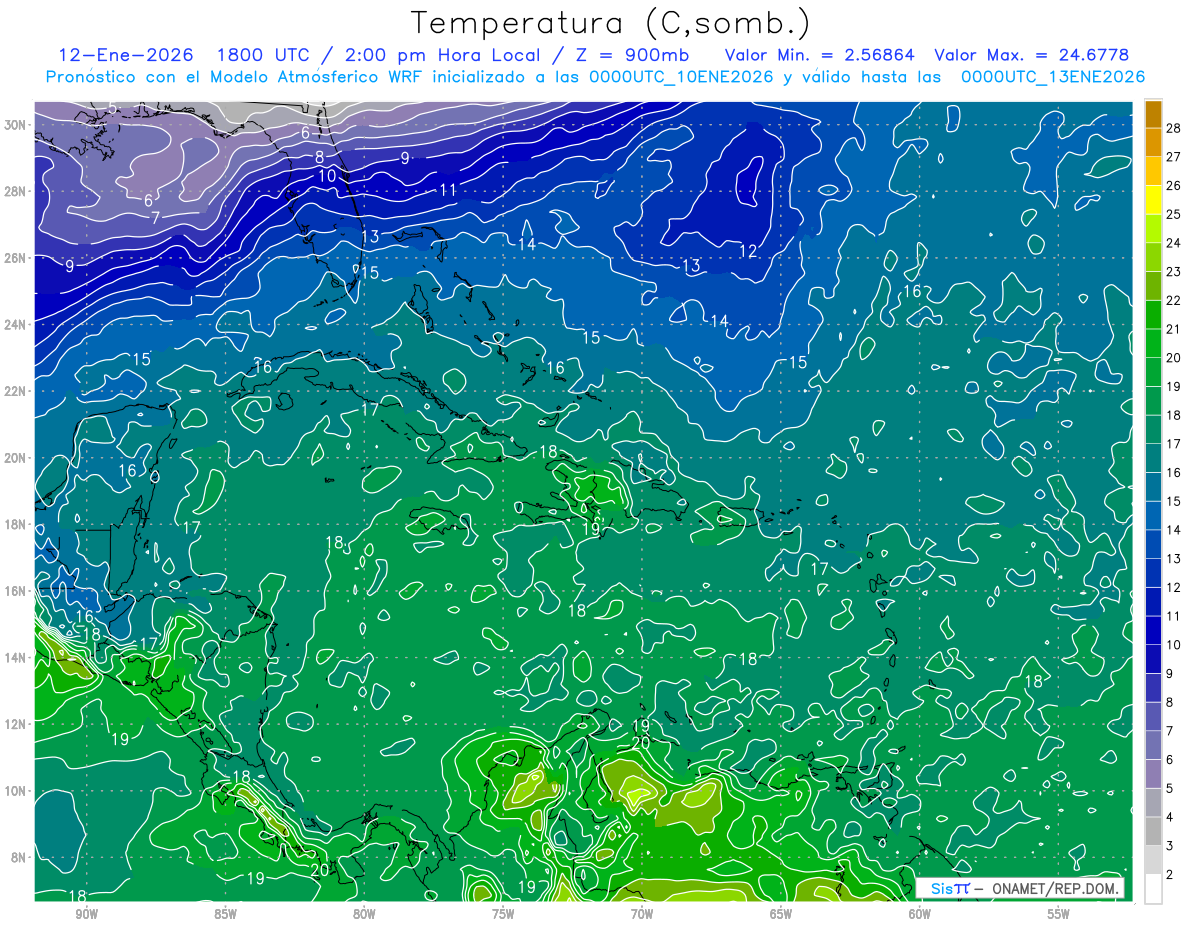Click the brown-orange legend swatch above 28
Viewport: 1200px width, 927px height.
(x=1153, y=114)
